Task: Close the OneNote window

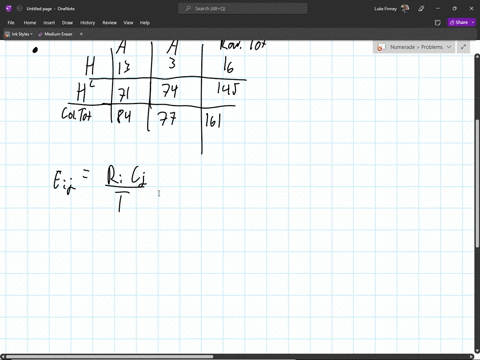Action: (471, 9)
